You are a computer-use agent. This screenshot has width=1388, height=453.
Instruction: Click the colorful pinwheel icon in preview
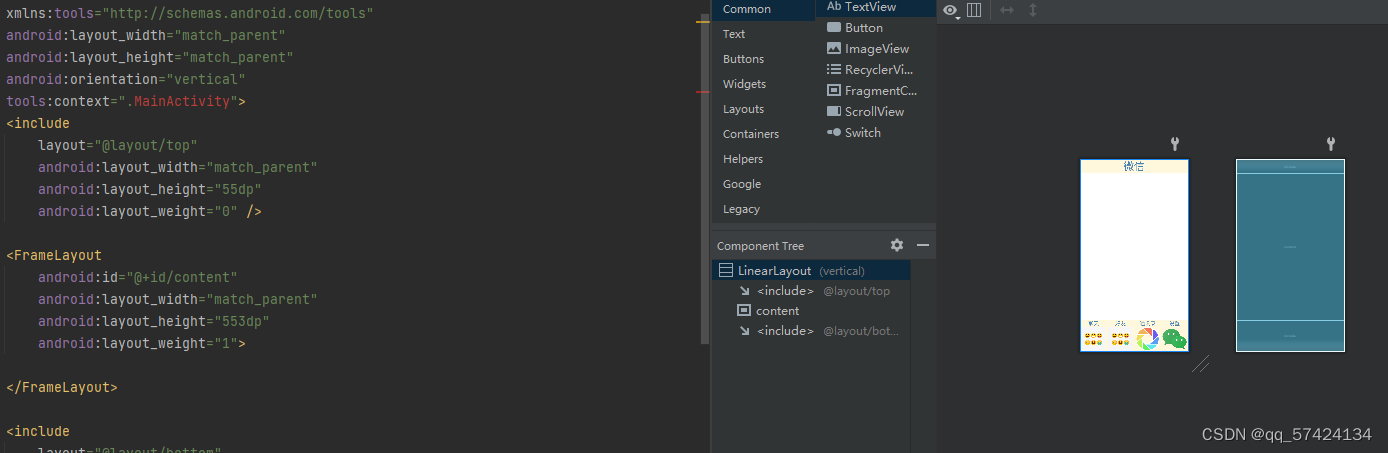(1148, 339)
